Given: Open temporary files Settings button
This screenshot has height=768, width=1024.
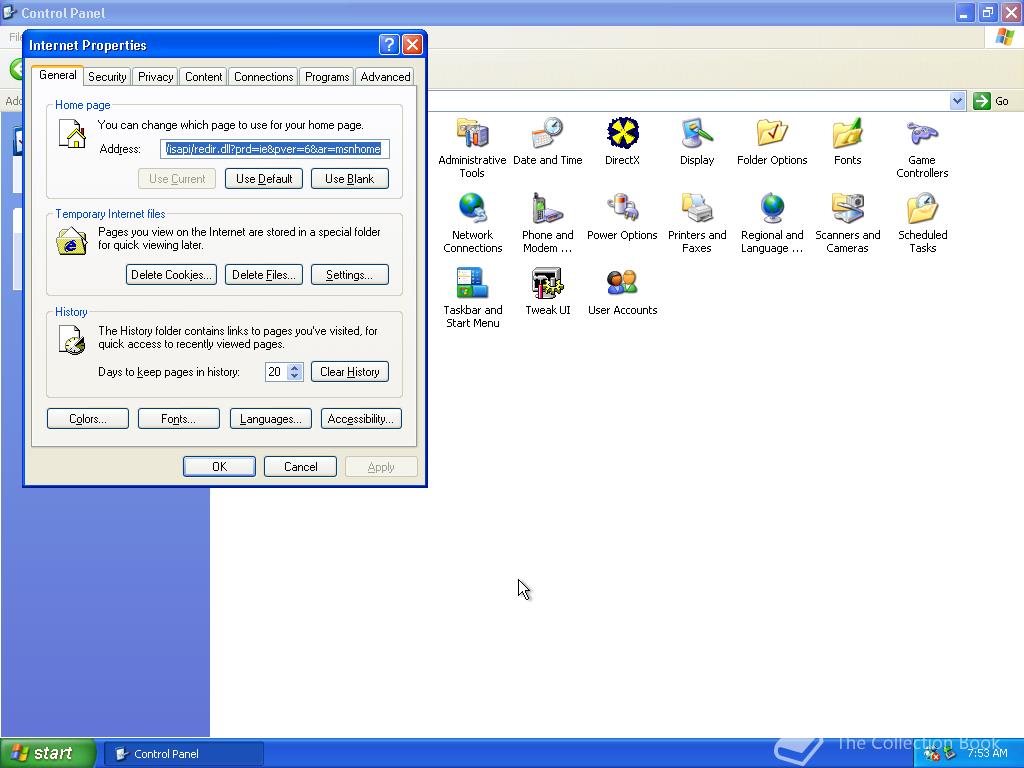Looking at the screenshot, I should pyautogui.click(x=349, y=275).
